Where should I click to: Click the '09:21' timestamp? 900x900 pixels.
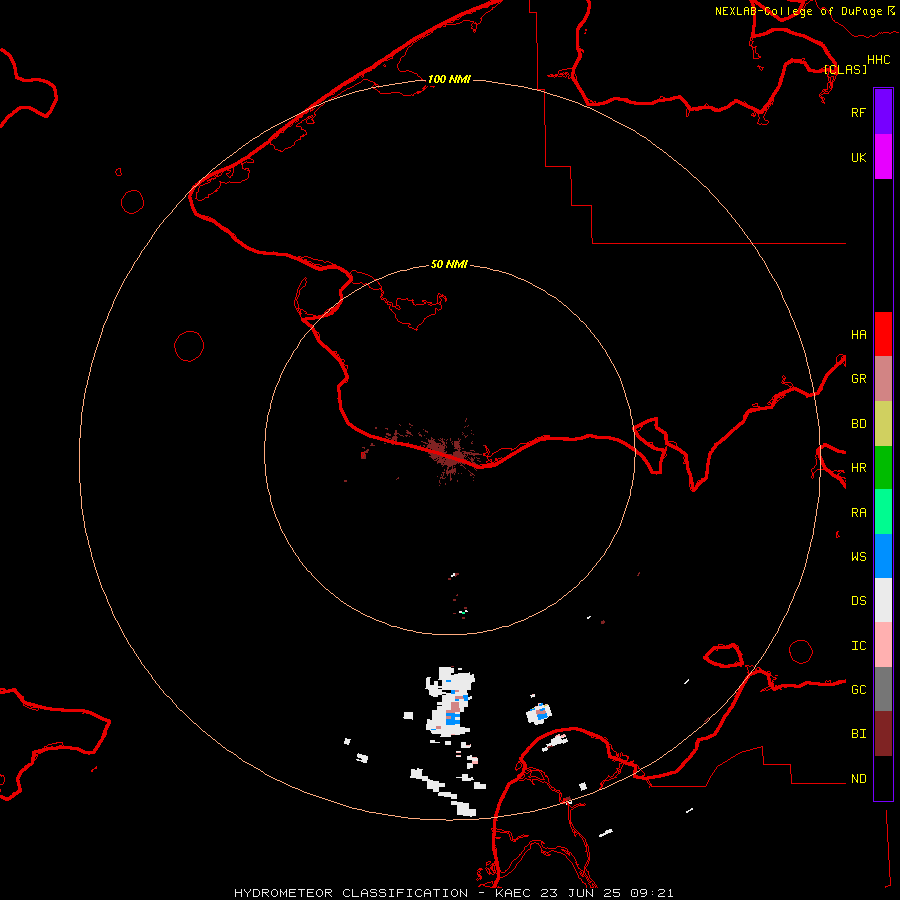point(651,893)
